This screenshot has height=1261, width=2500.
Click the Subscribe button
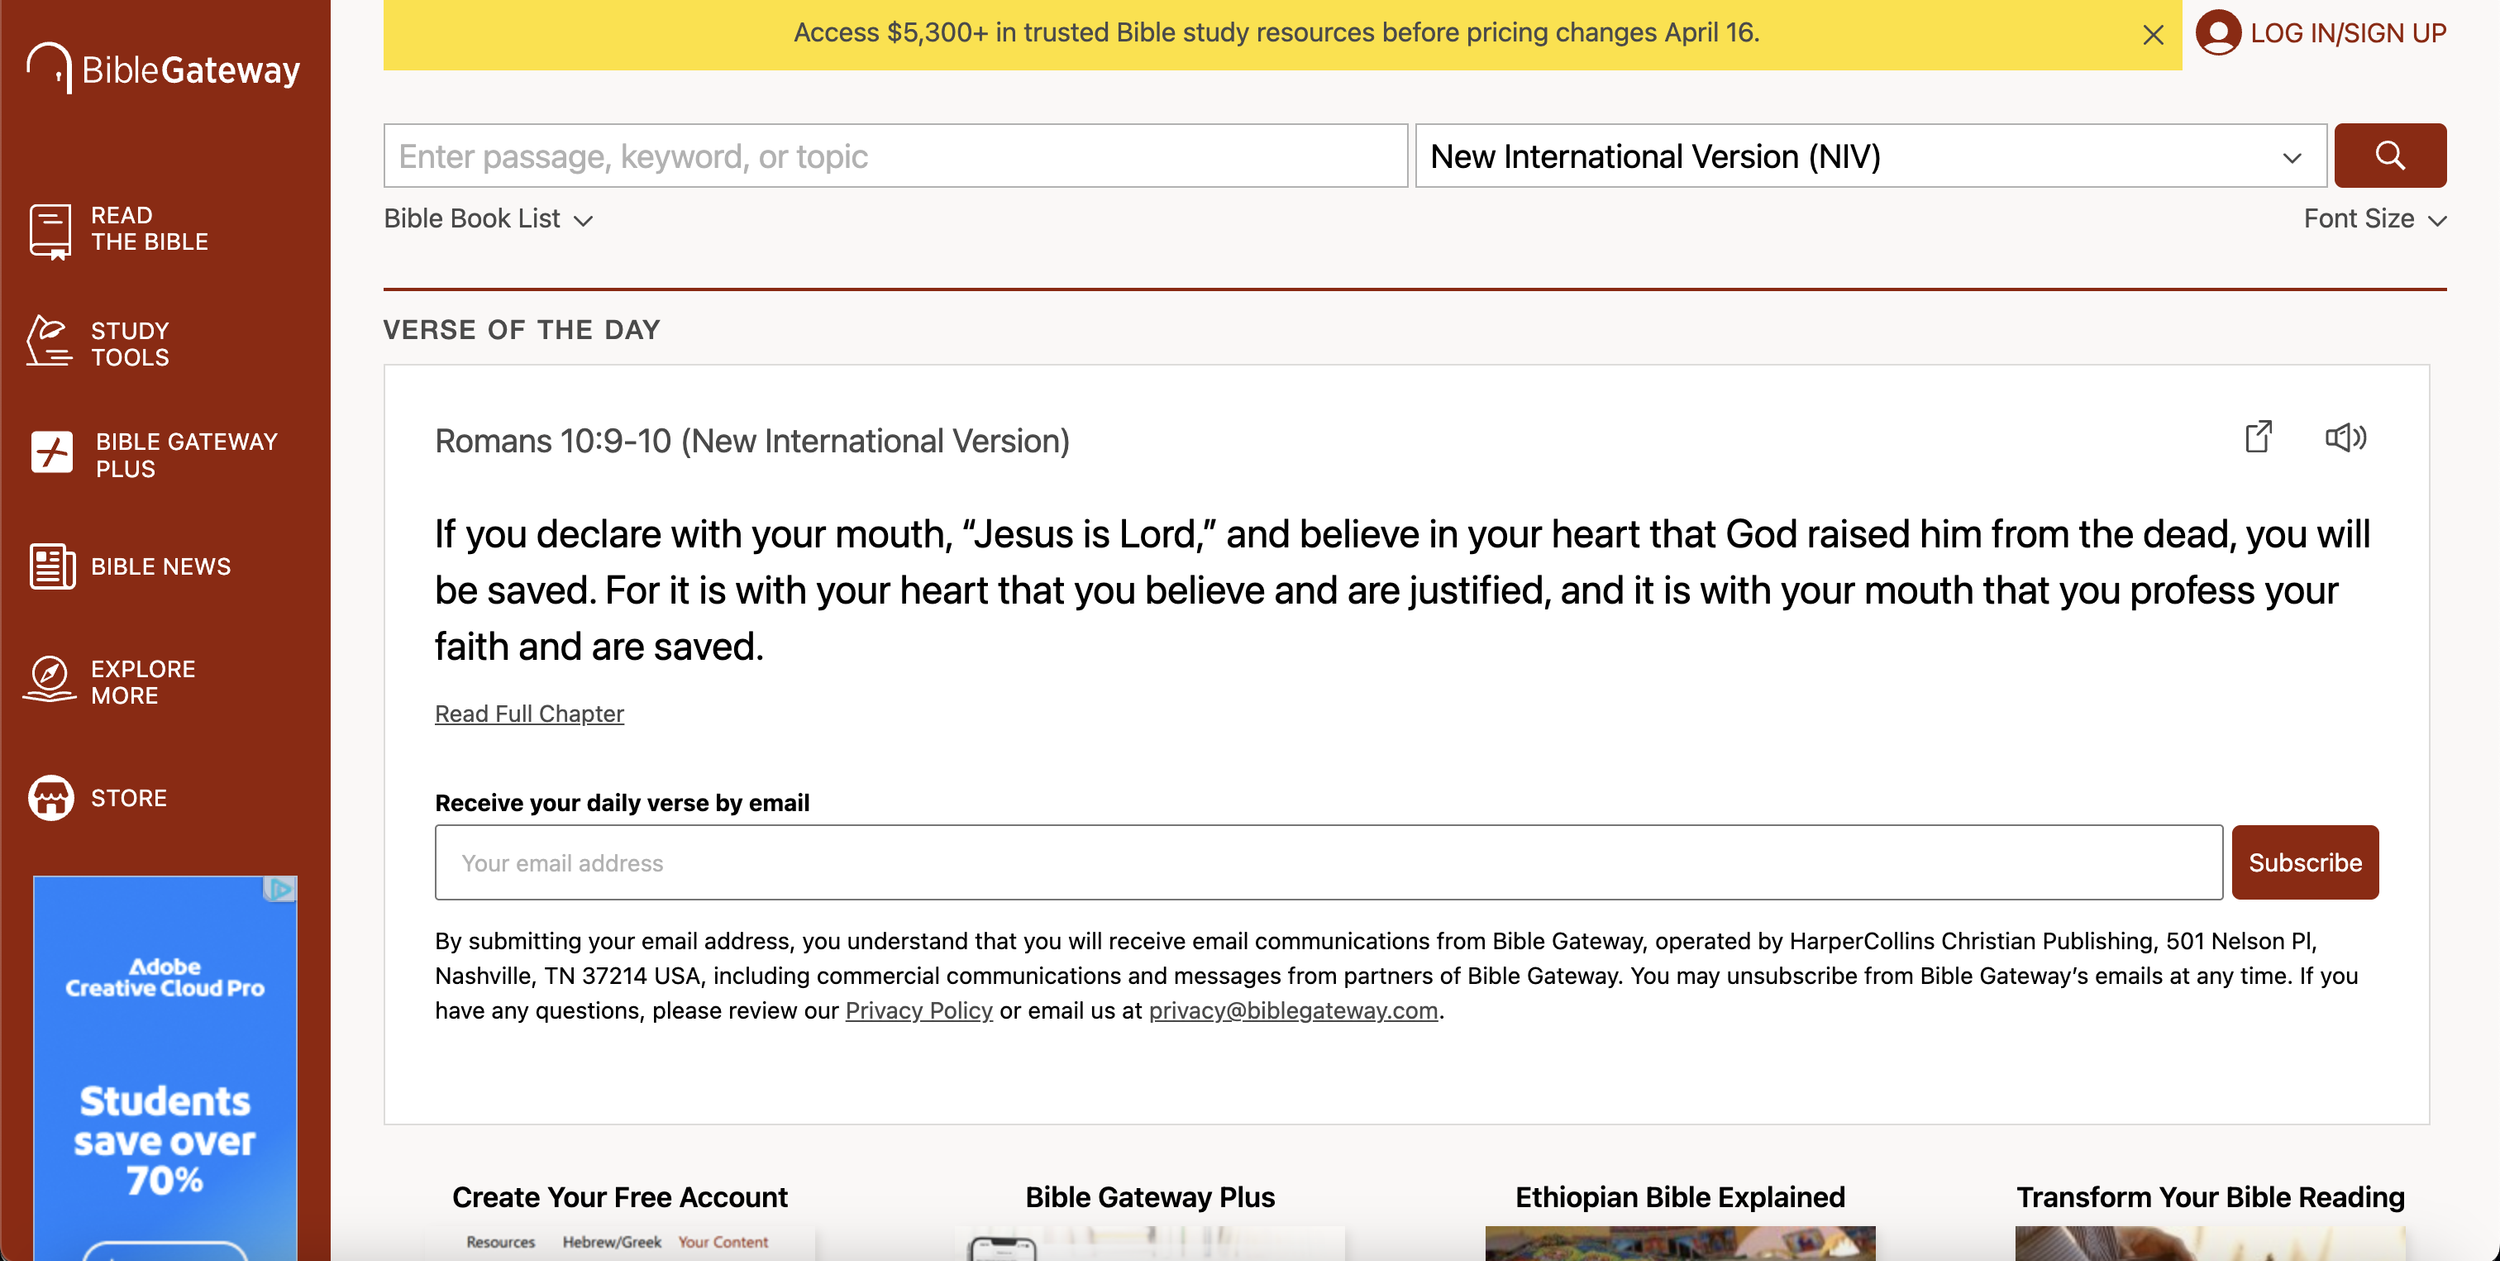pos(2304,862)
